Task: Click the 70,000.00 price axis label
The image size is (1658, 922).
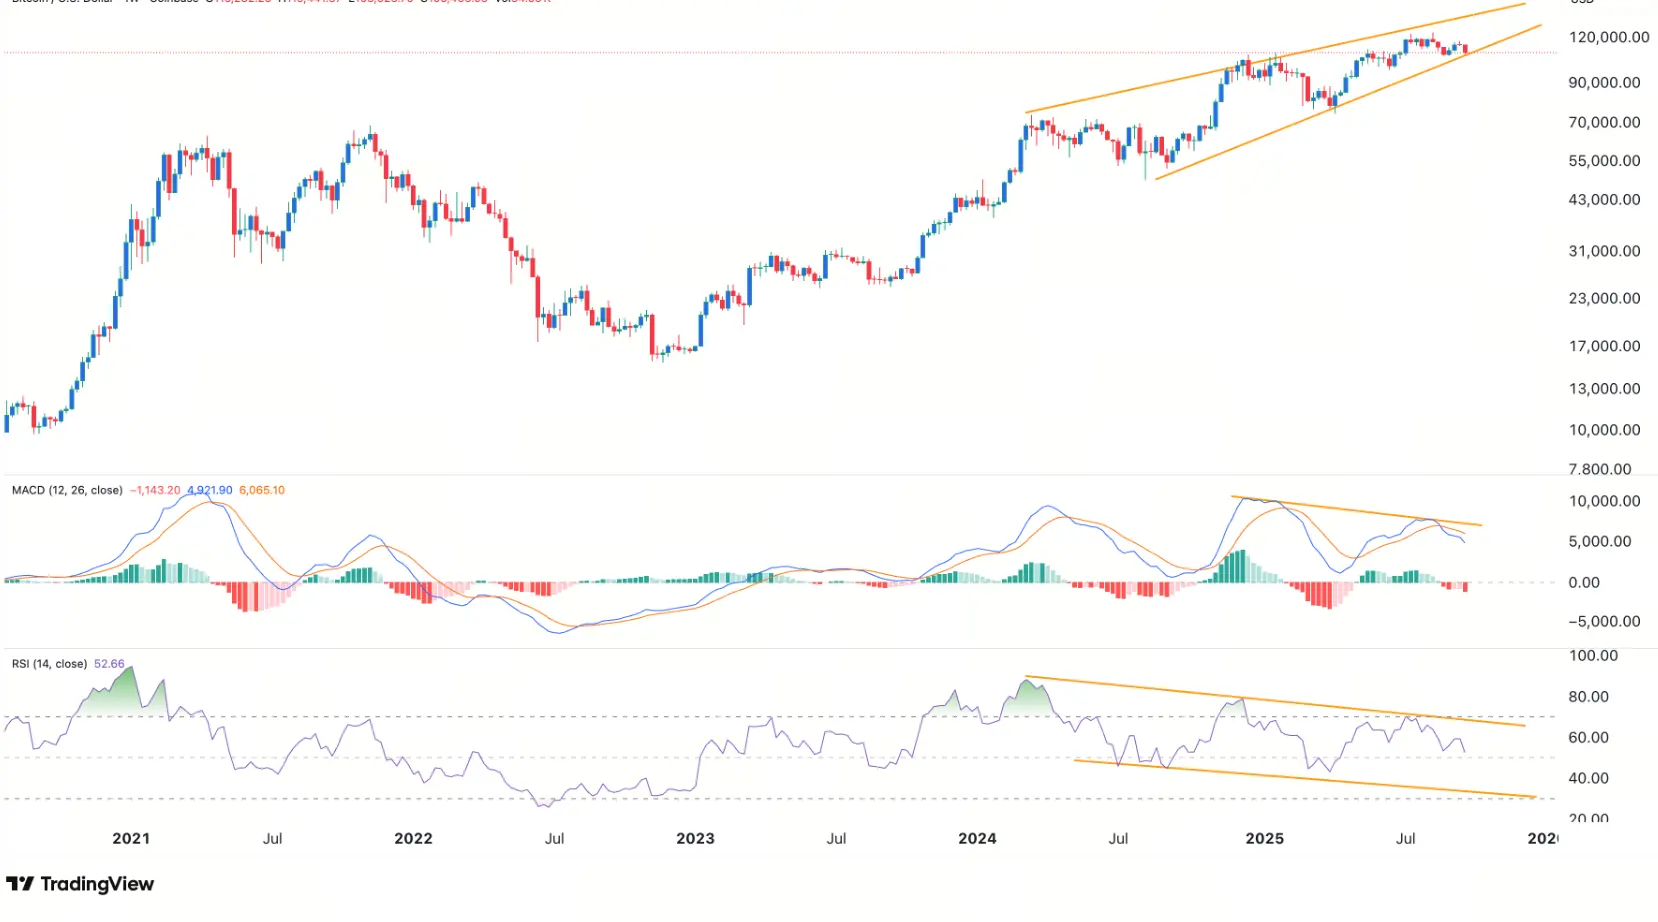Action: point(1604,122)
